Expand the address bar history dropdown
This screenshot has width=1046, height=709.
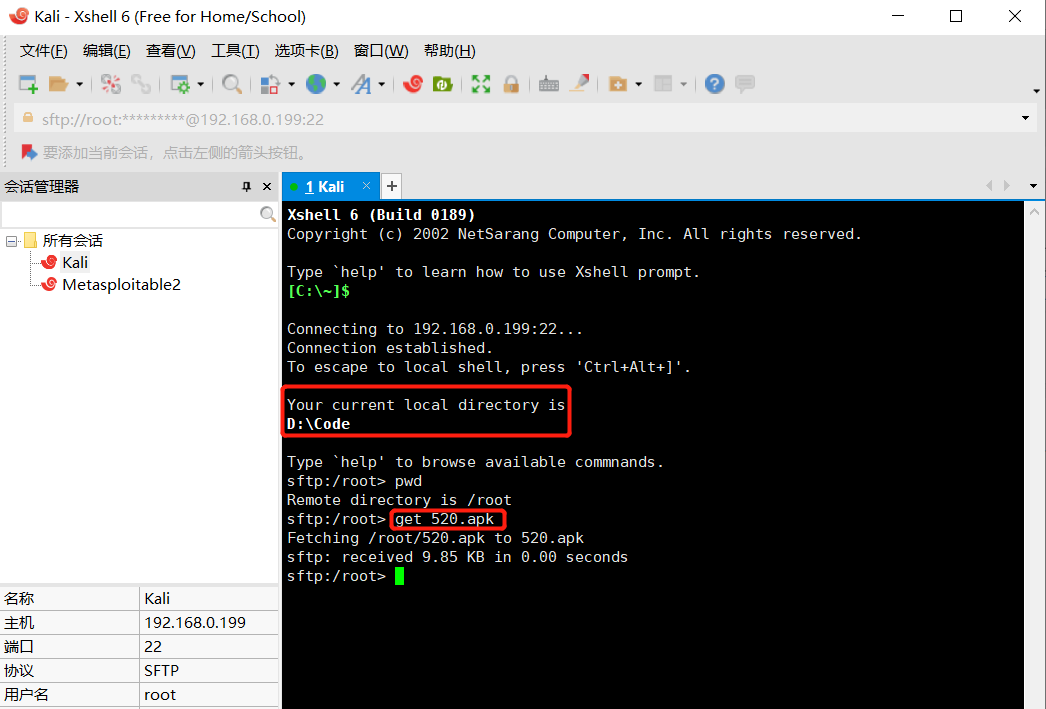pos(1025,119)
